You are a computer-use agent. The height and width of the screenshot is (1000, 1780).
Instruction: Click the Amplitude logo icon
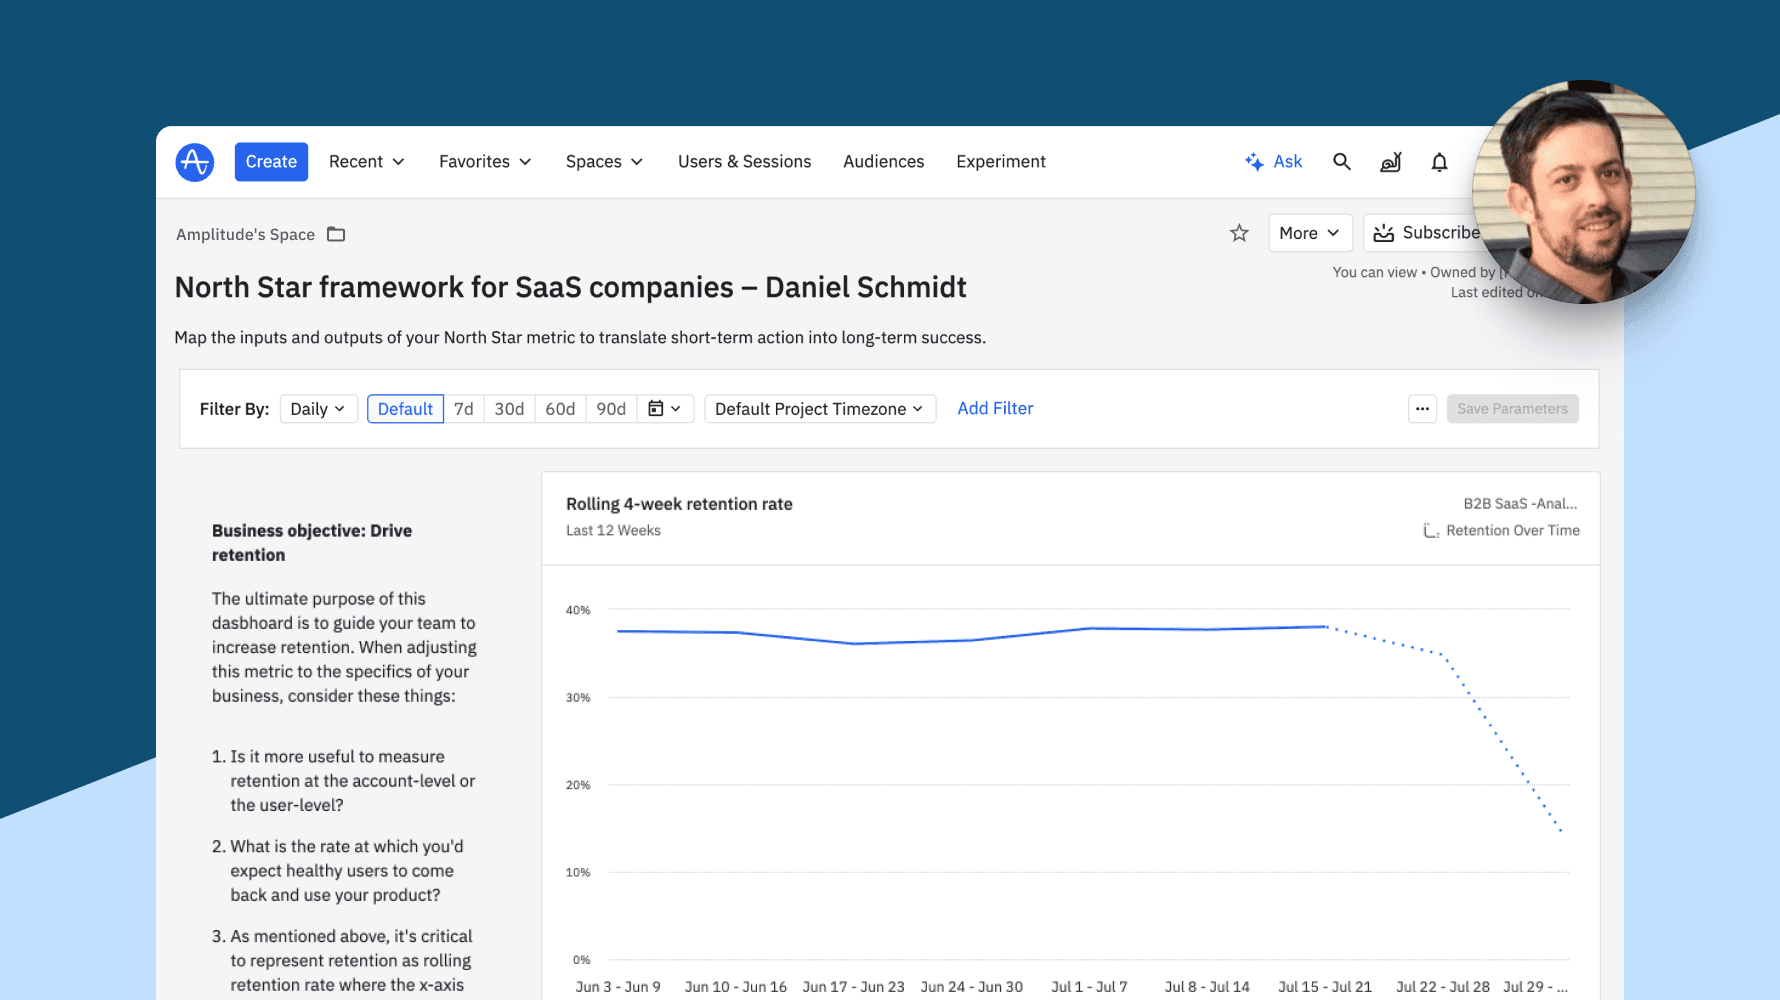pyautogui.click(x=195, y=162)
